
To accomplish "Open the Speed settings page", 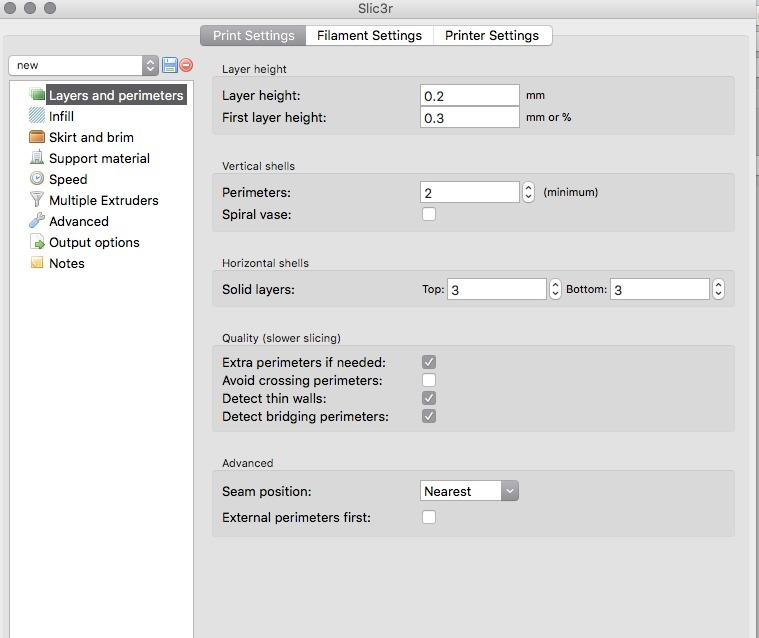I will click(x=68, y=180).
